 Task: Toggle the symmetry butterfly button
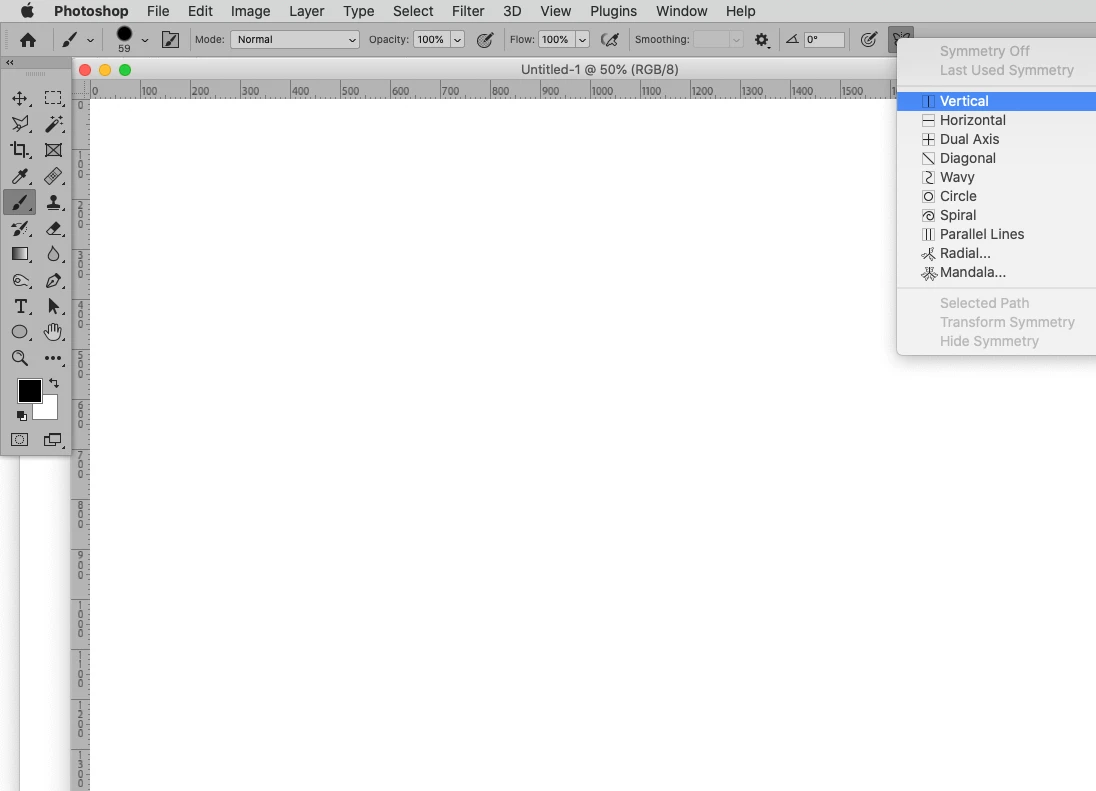tap(901, 38)
